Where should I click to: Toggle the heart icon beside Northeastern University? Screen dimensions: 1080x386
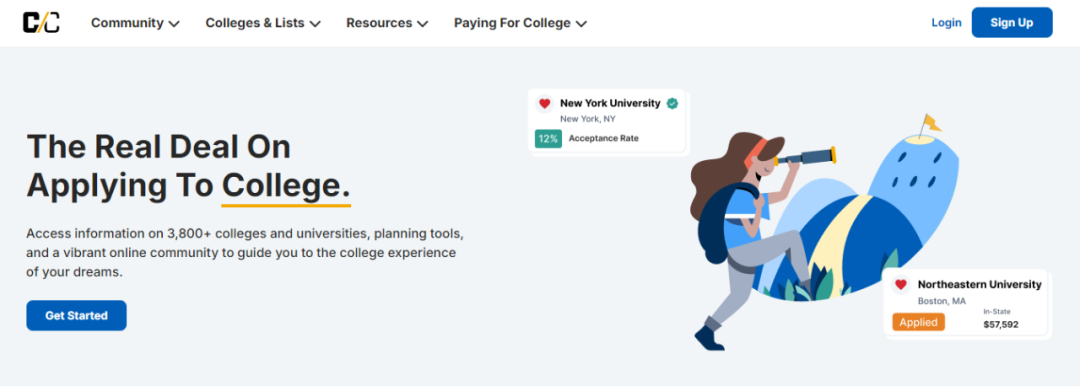tap(900, 284)
